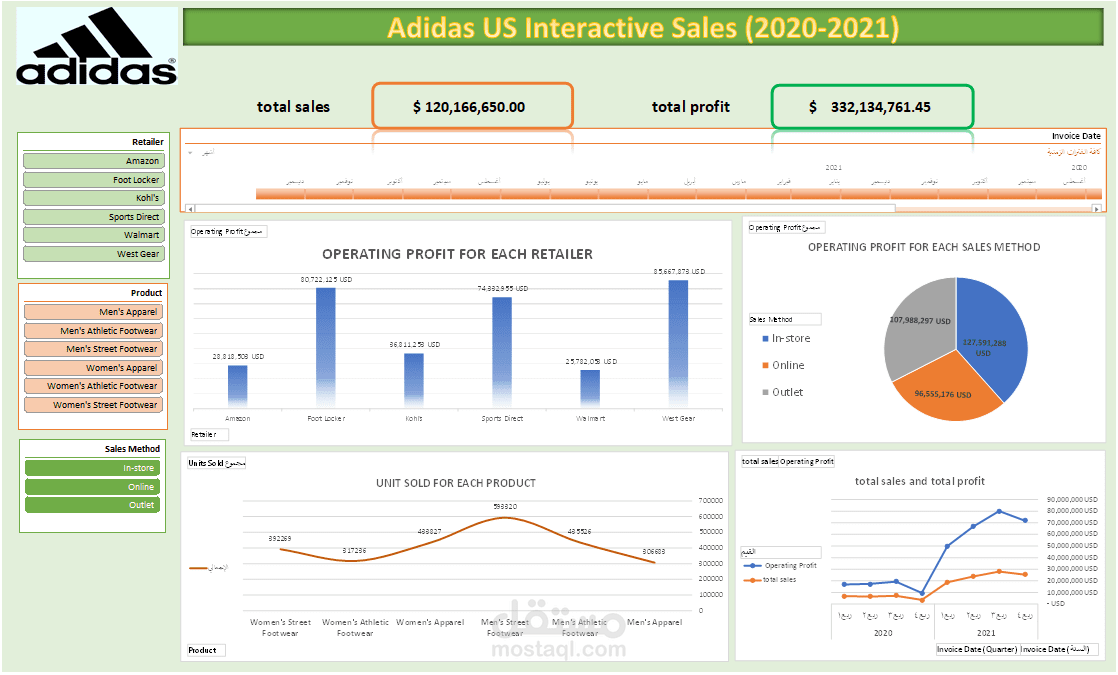1118x675 pixels.
Task: Filter by Amazon retailer slicer button
Action: coord(93,161)
